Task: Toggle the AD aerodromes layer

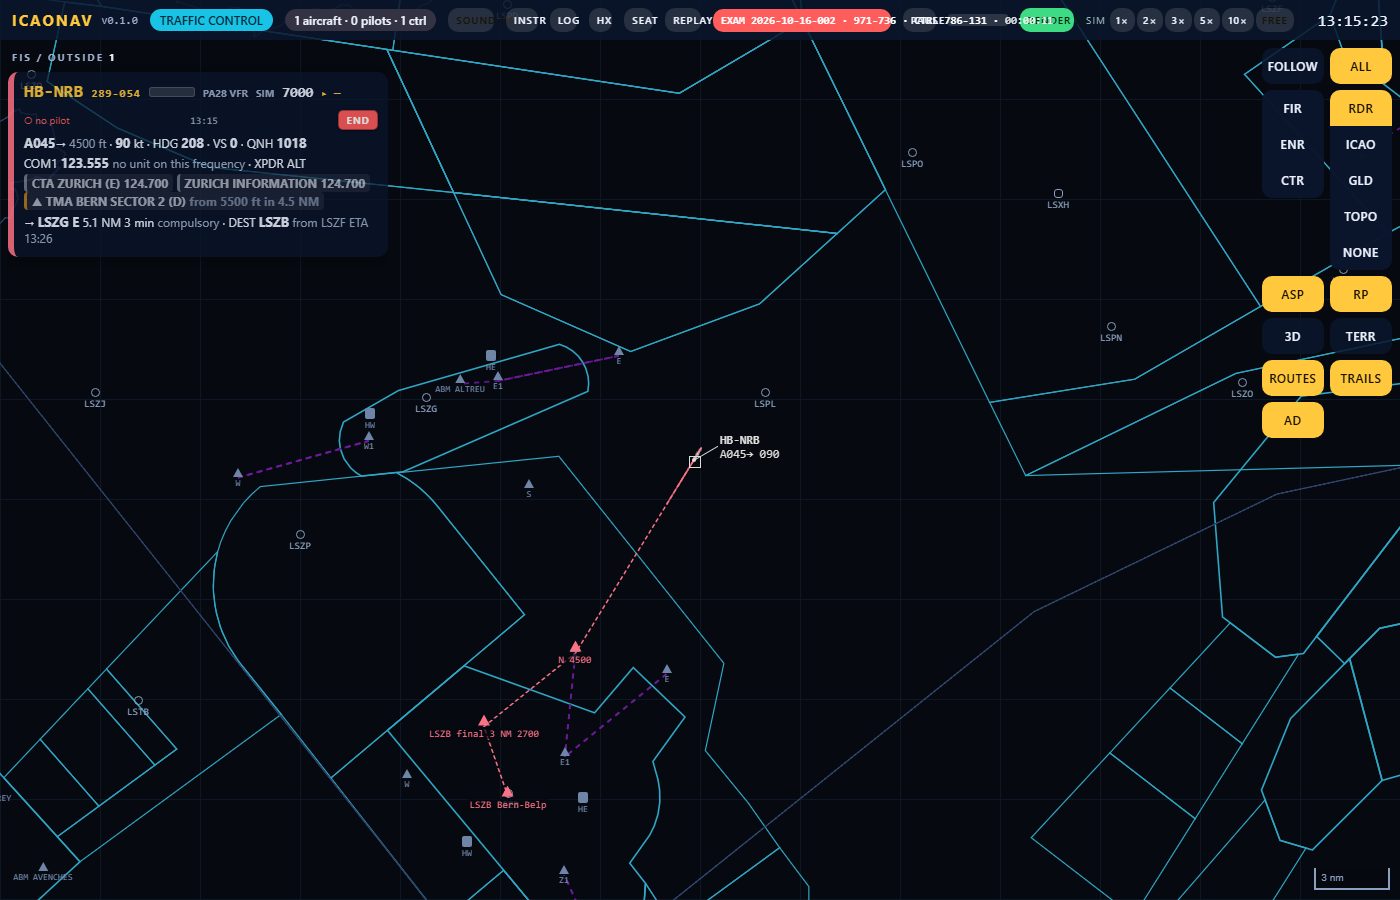Action: point(1292,421)
